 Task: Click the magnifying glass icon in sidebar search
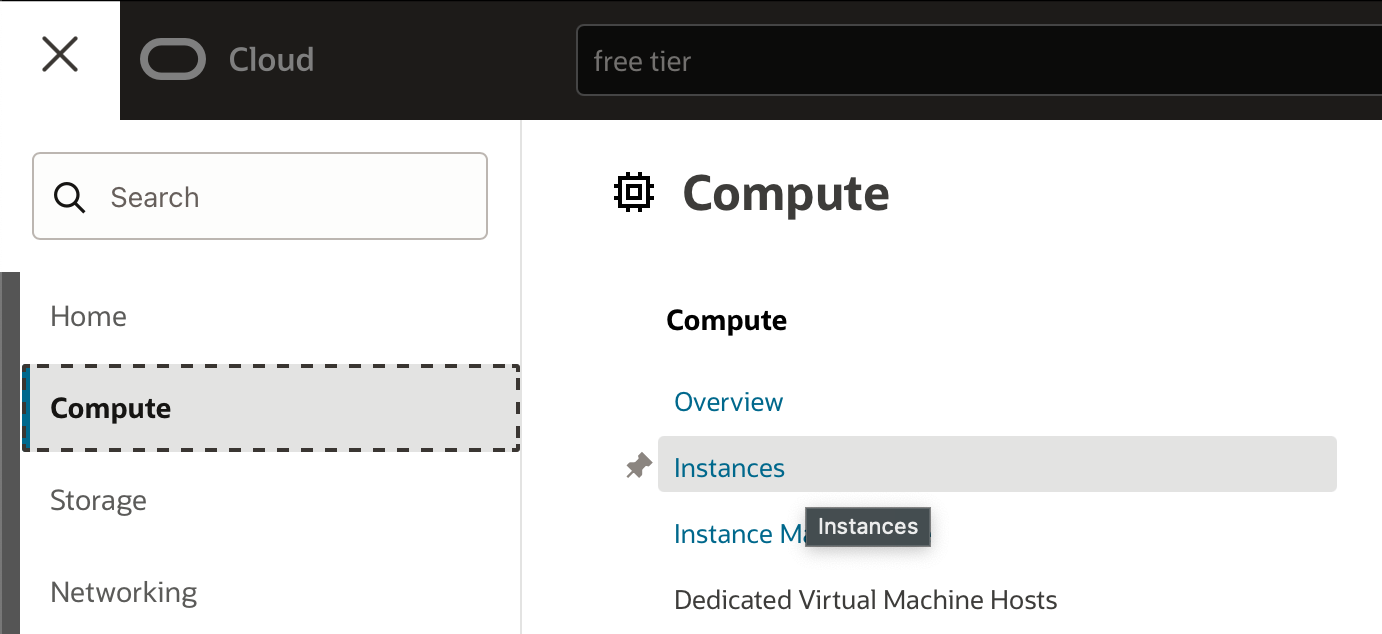pos(69,196)
